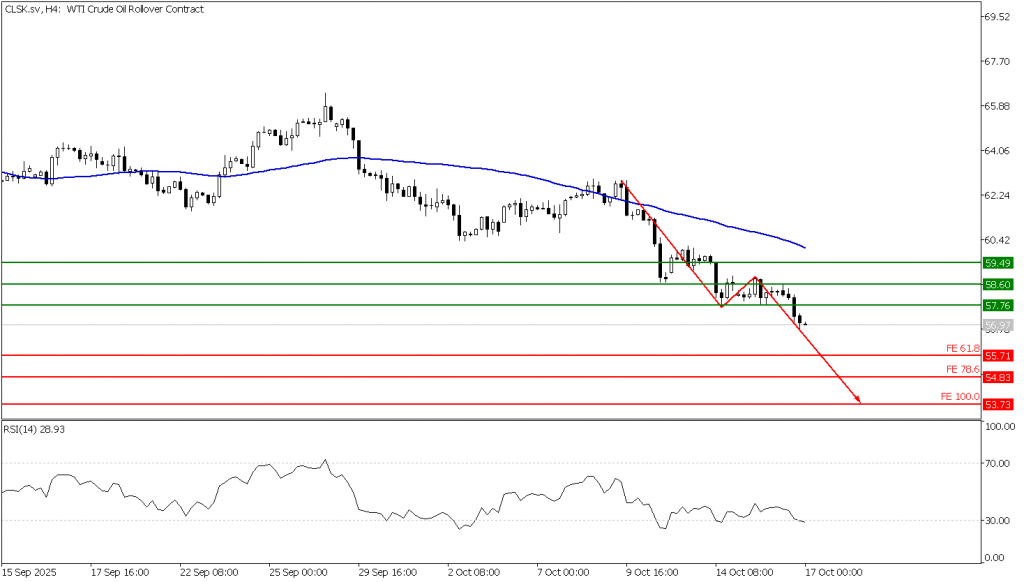
Task: Click the RSI 70.00 scale value
Action: coord(997,464)
